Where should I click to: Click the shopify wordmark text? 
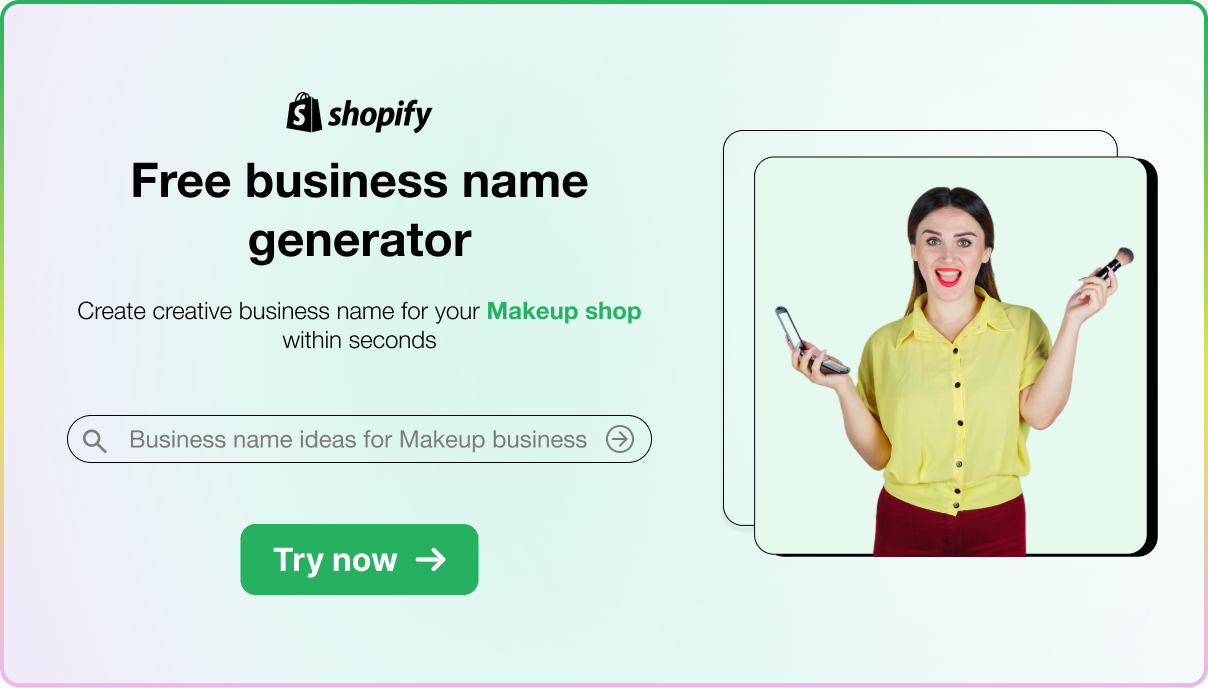[381, 115]
